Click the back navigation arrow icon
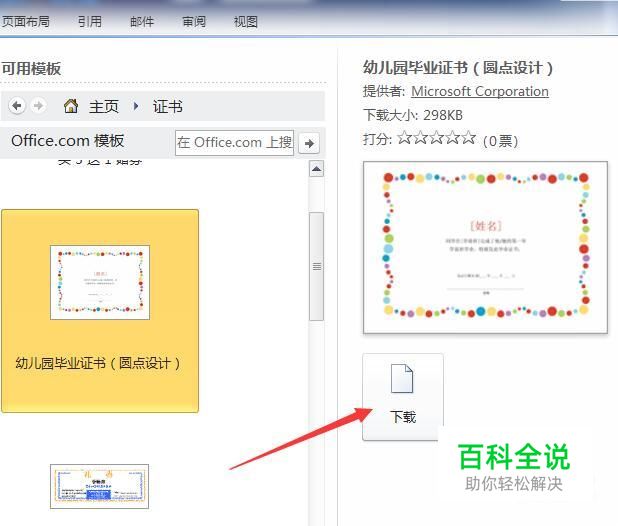Screen dimensions: 618x526 click(x=17, y=106)
